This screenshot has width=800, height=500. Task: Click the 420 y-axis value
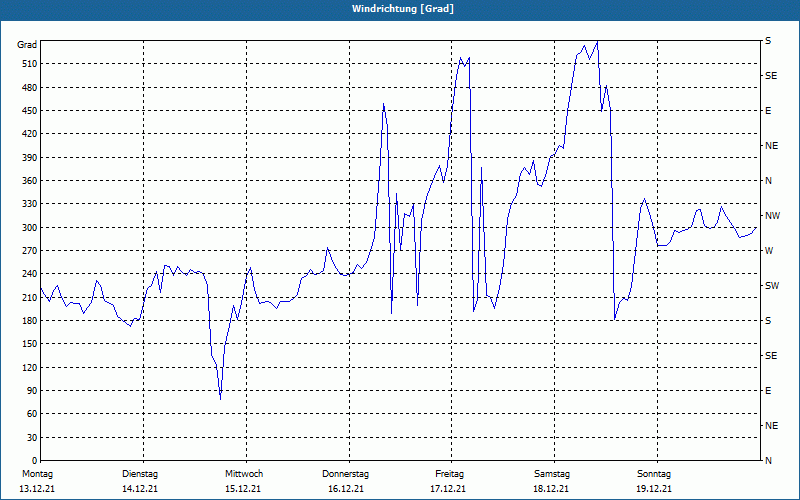pos(30,134)
